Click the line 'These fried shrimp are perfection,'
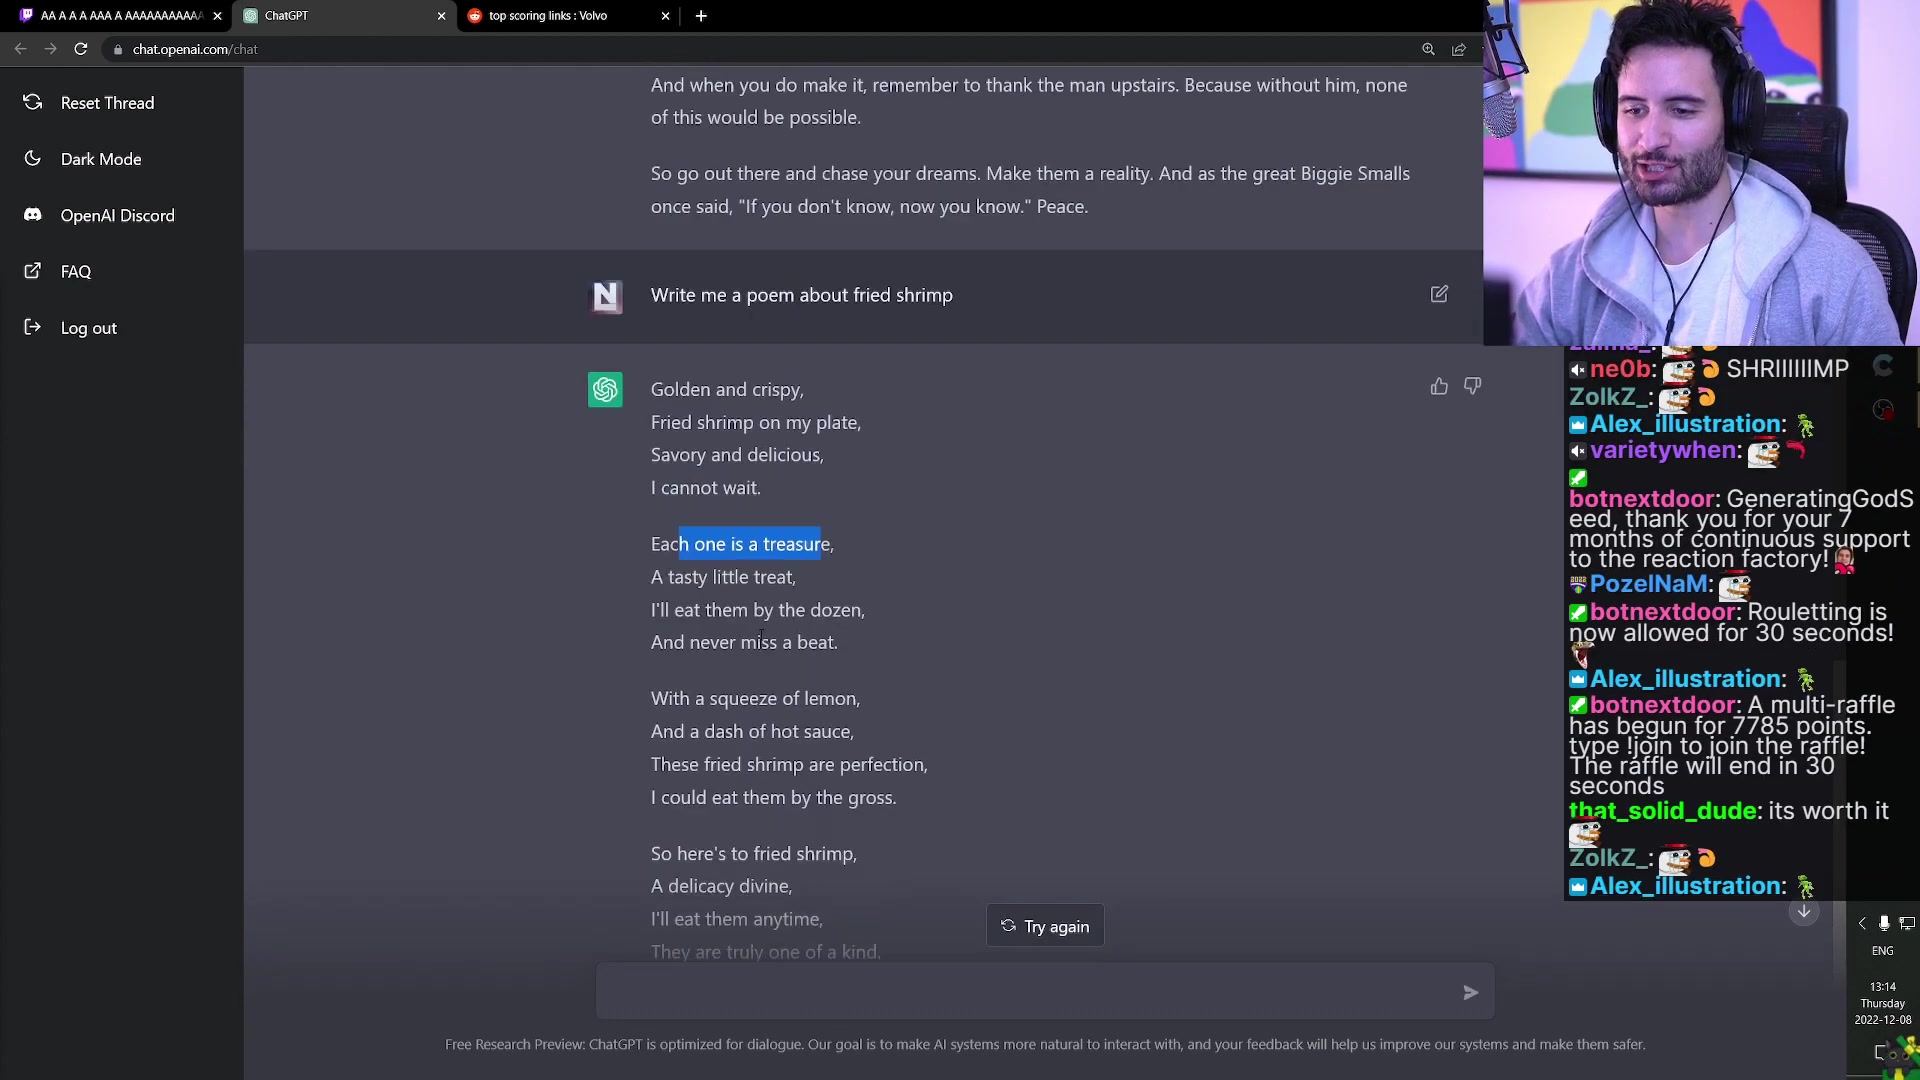Image resolution: width=1920 pixels, height=1080 pixels. click(x=789, y=764)
